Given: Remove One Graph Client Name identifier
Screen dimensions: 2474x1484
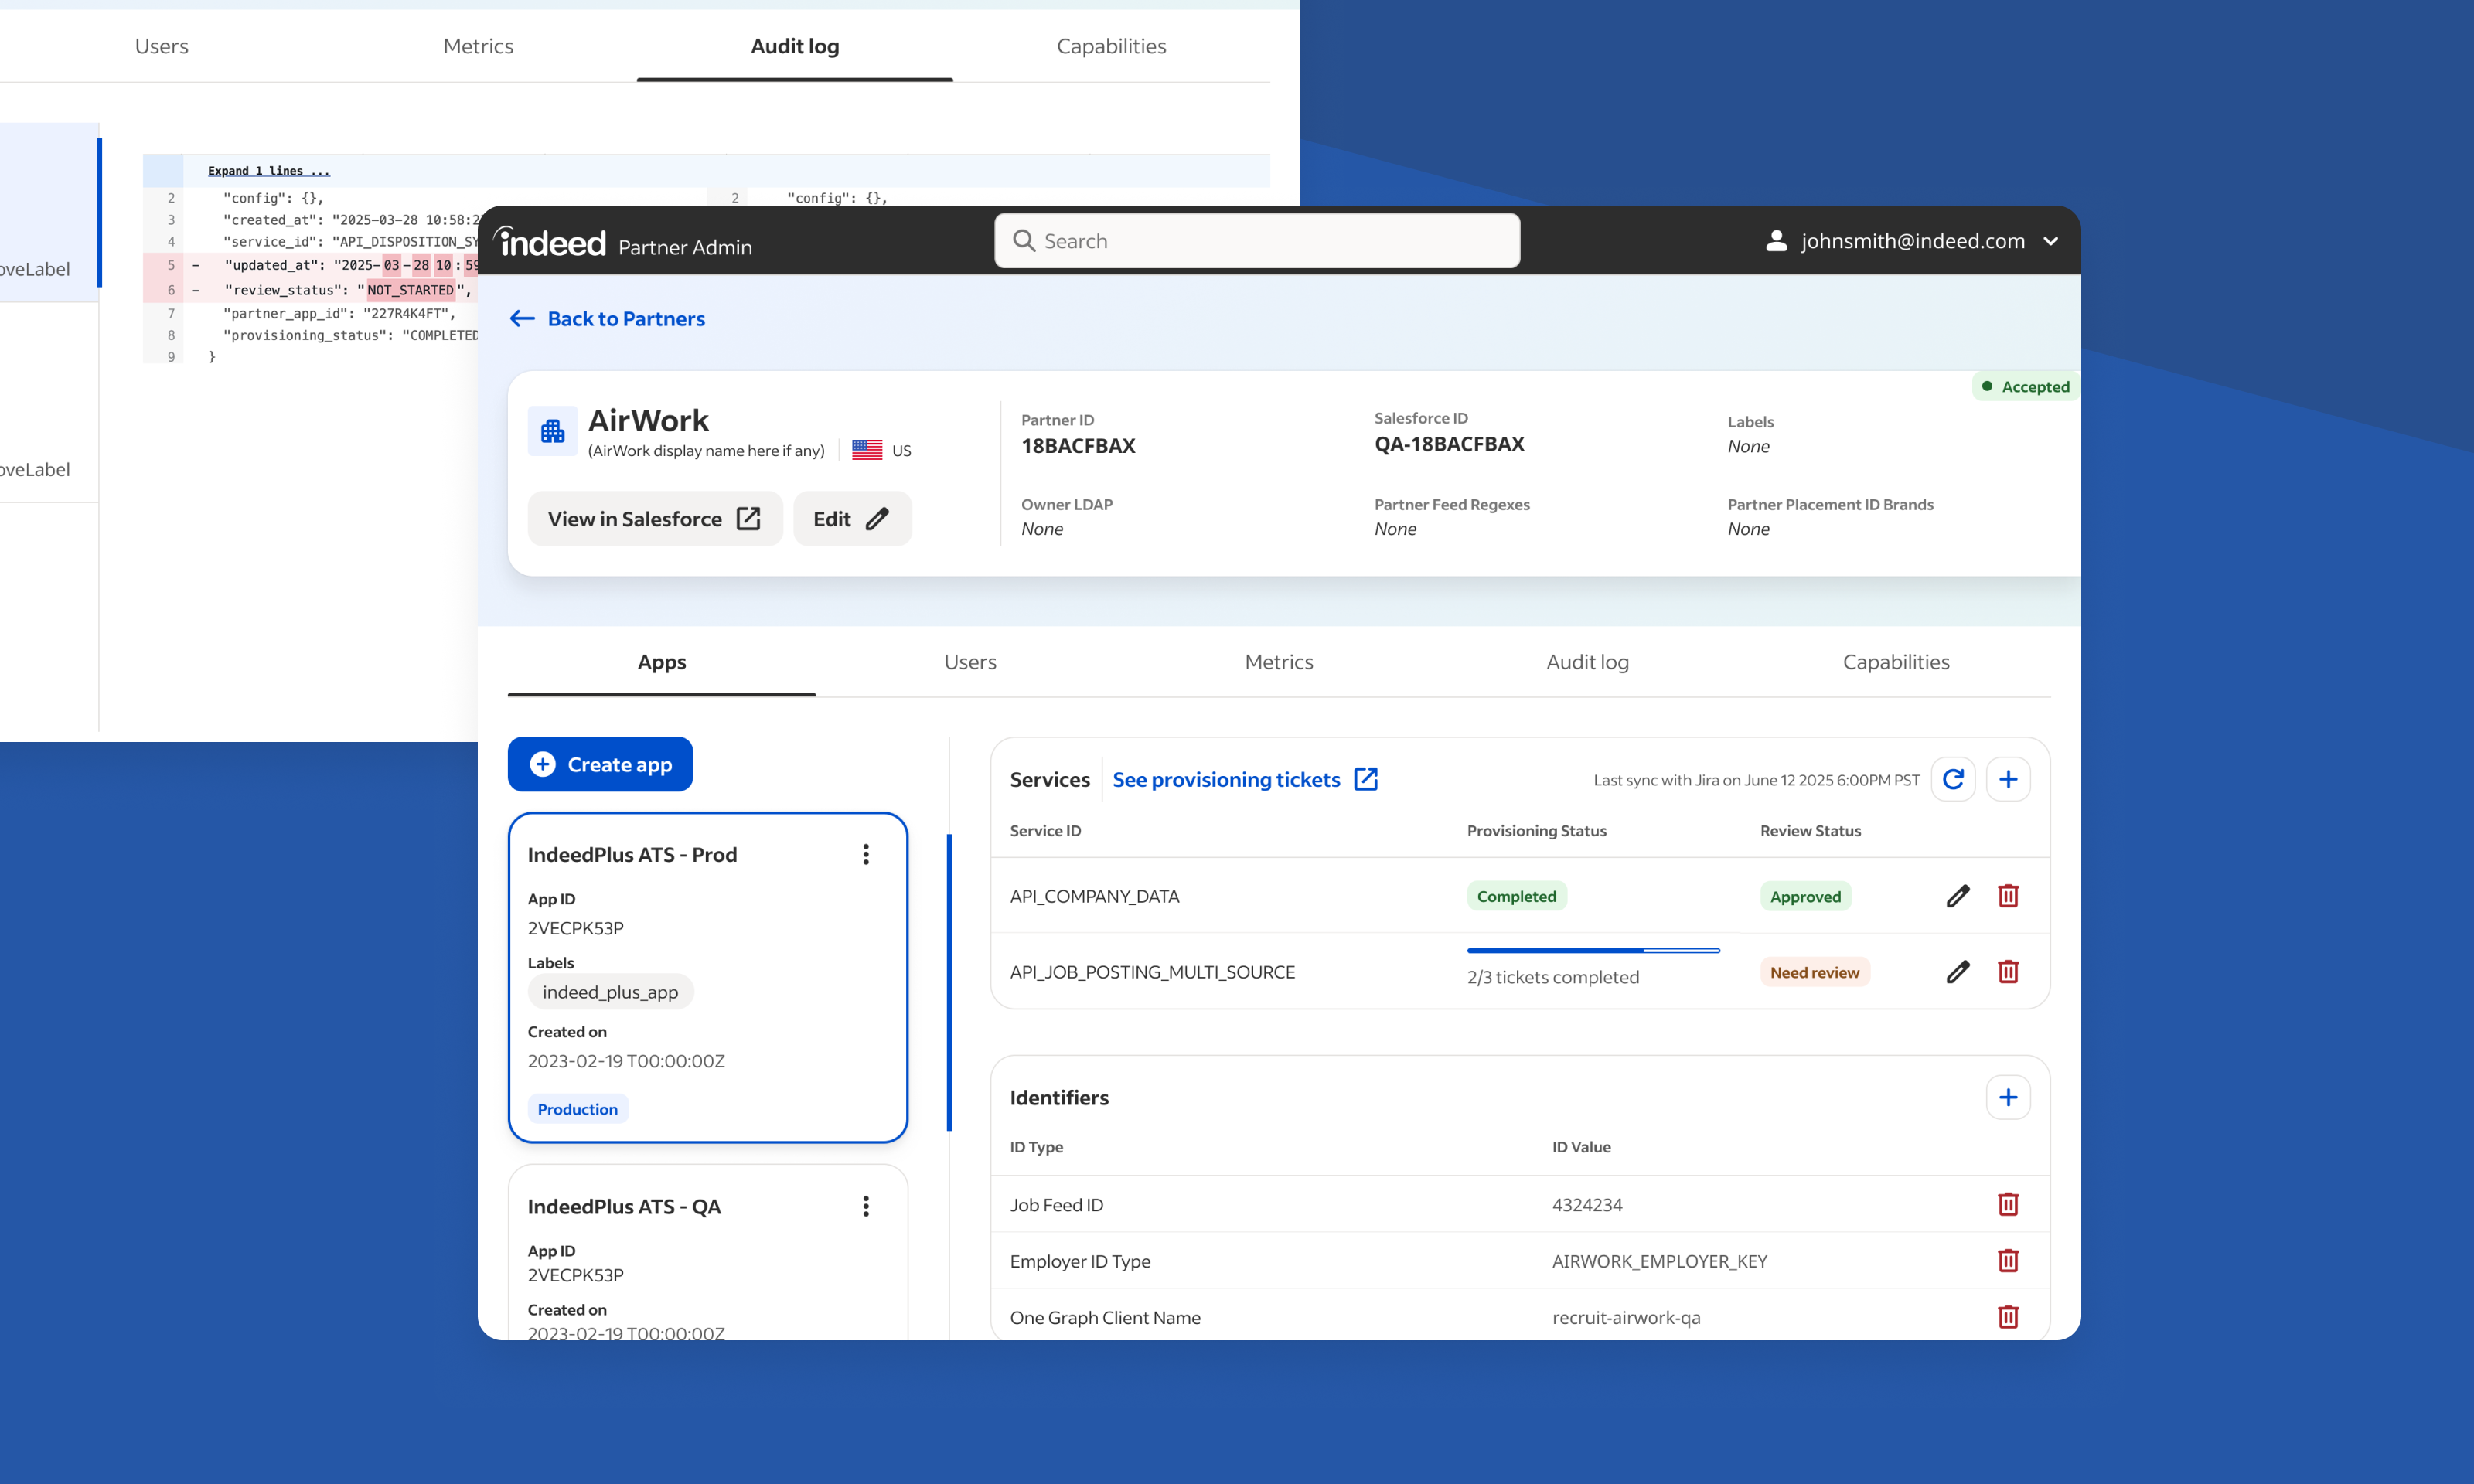Looking at the screenshot, I should pos(2007,1317).
